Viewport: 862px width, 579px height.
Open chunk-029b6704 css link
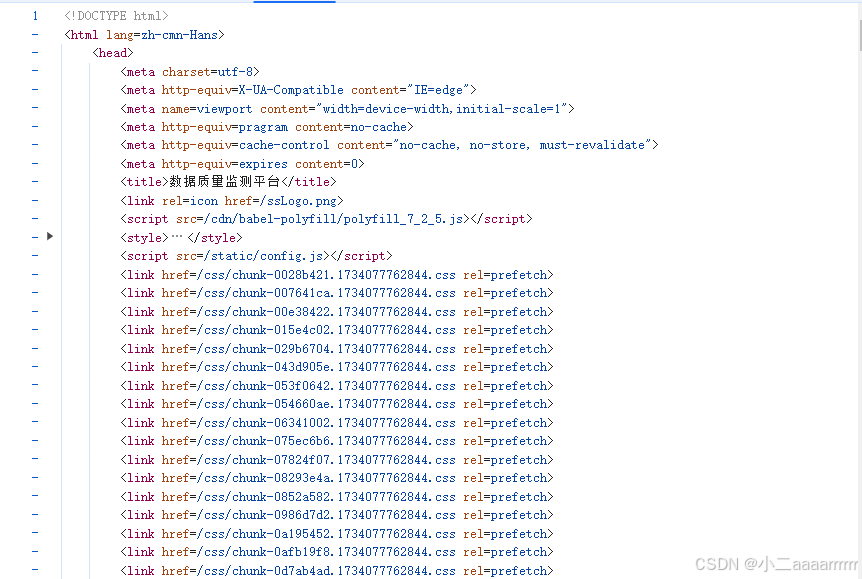[326, 348]
